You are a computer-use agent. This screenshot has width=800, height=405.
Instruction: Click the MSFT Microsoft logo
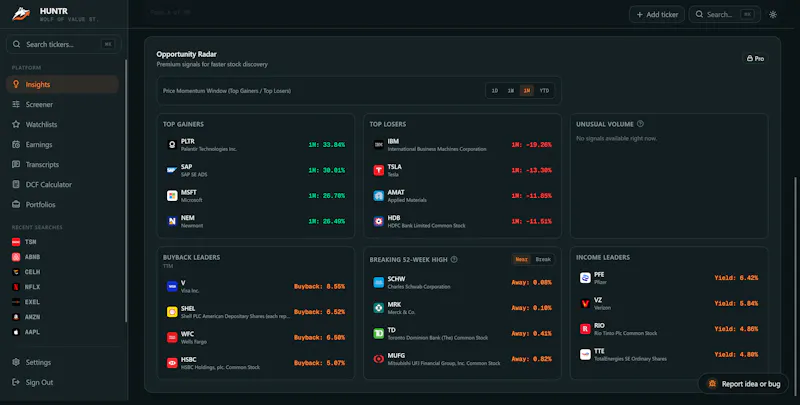(172, 196)
